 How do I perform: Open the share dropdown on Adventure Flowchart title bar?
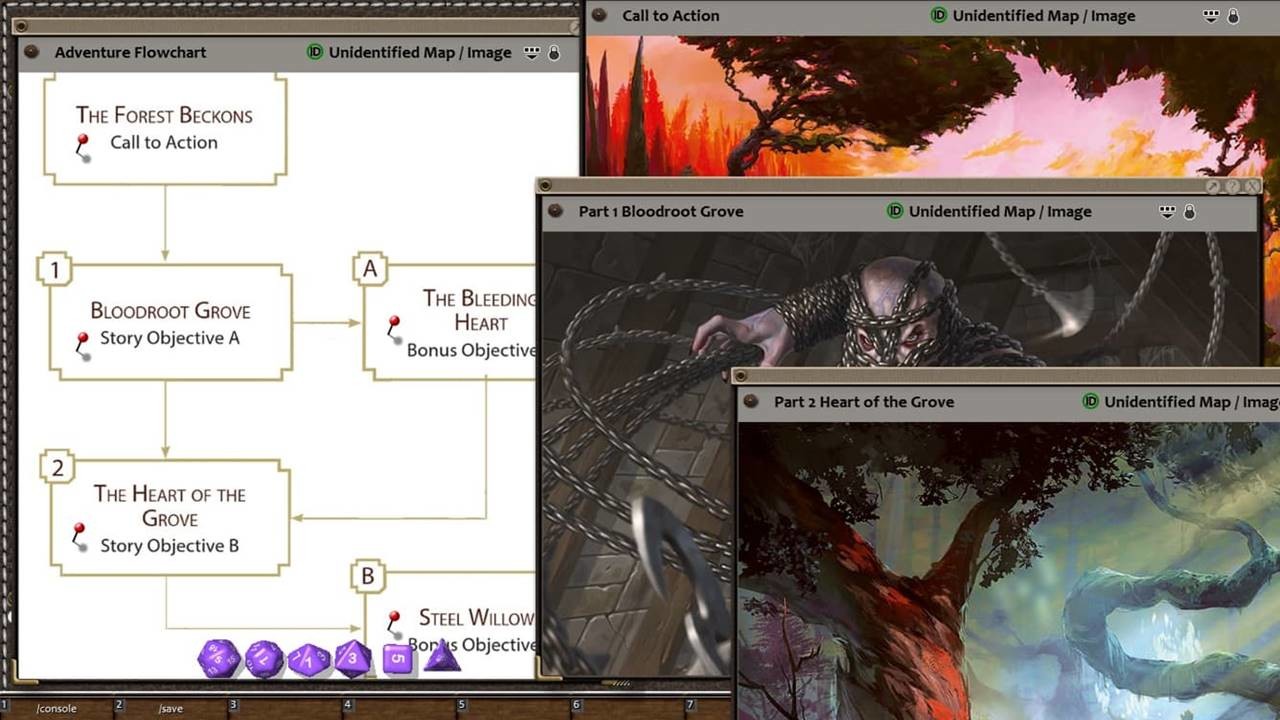[x=531, y=53]
